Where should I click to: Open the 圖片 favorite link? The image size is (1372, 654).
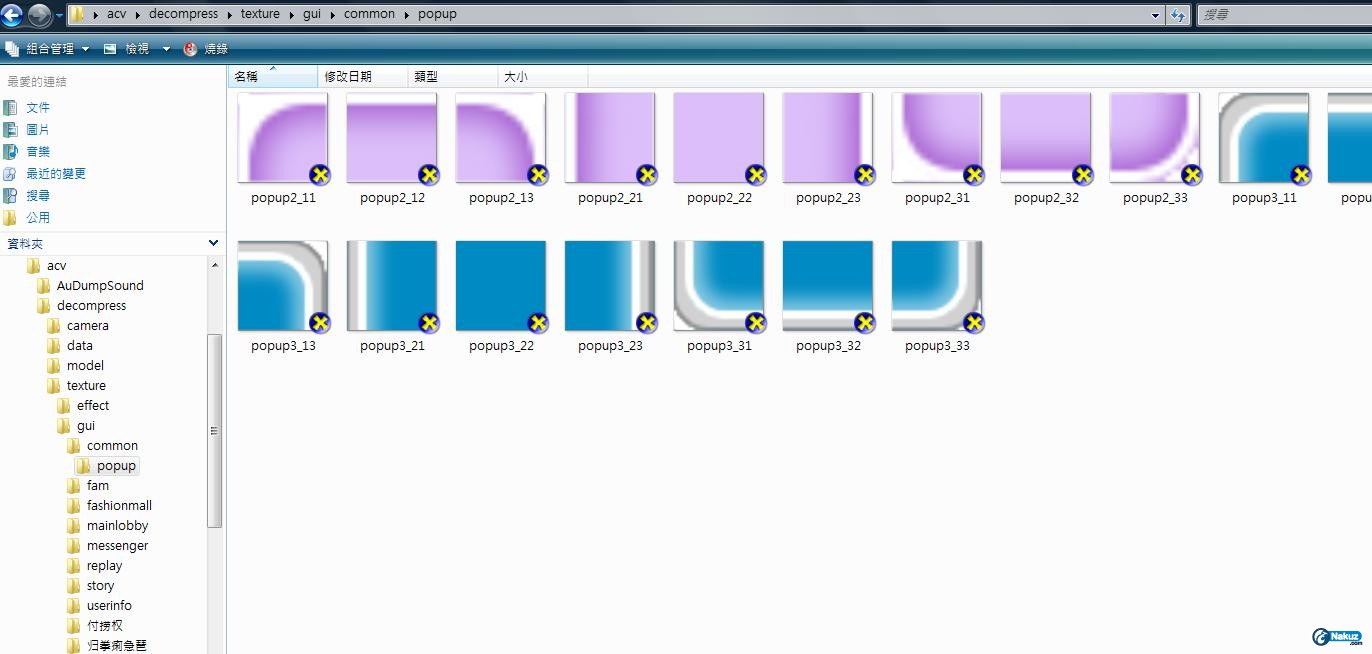[x=38, y=129]
